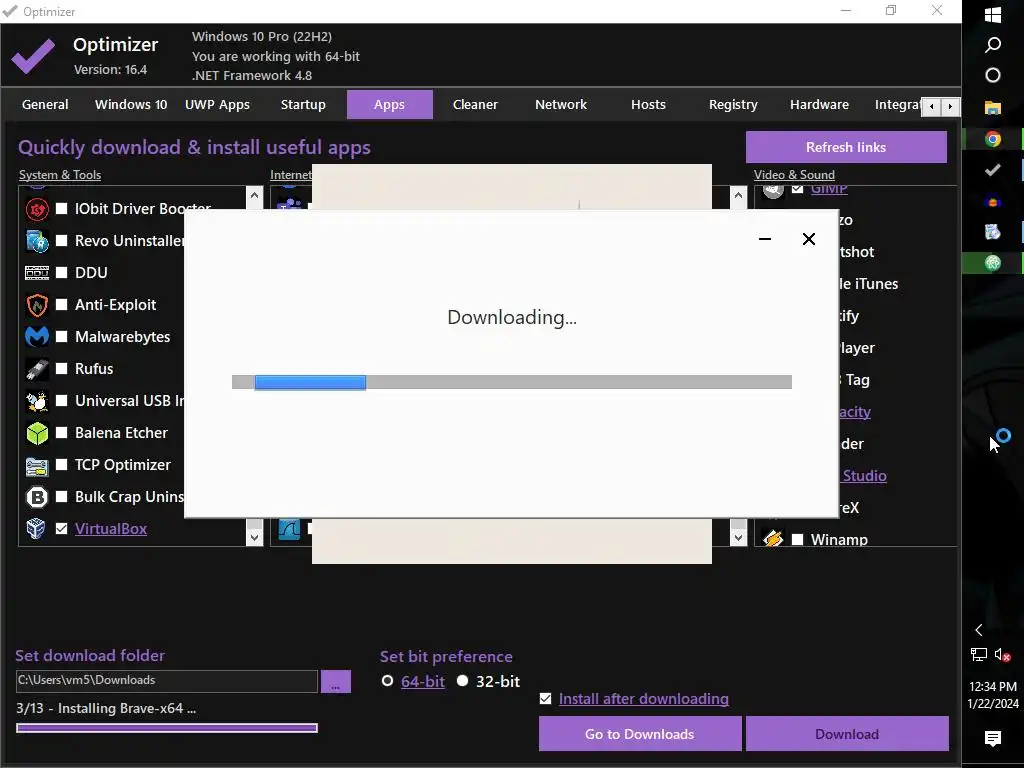Click the Download button
Image resolution: width=1024 pixels, height=768 pixels.
[847, 733]
